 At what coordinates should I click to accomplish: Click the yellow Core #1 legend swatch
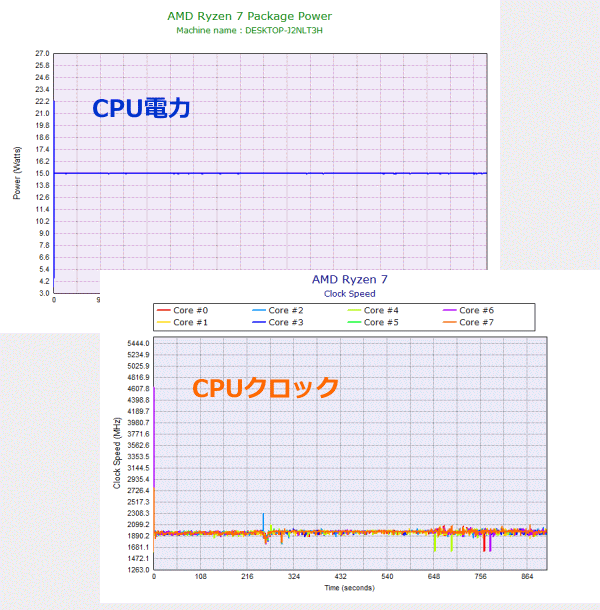point(163,322)
